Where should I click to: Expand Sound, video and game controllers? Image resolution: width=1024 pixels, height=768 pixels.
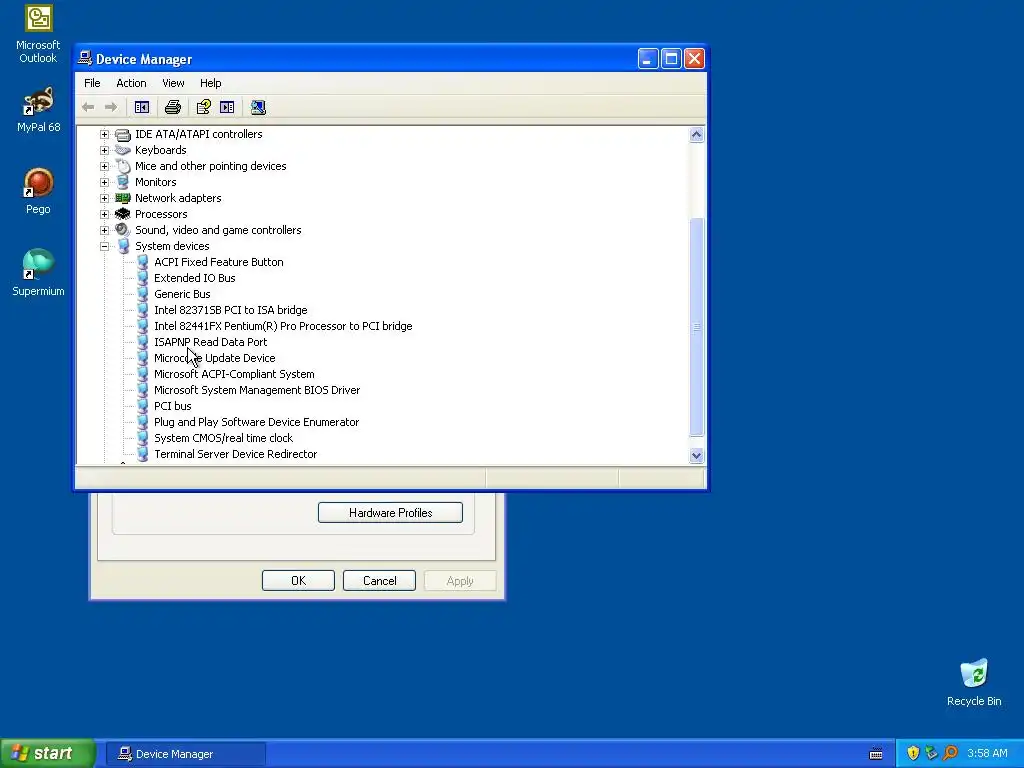(104, 231)
